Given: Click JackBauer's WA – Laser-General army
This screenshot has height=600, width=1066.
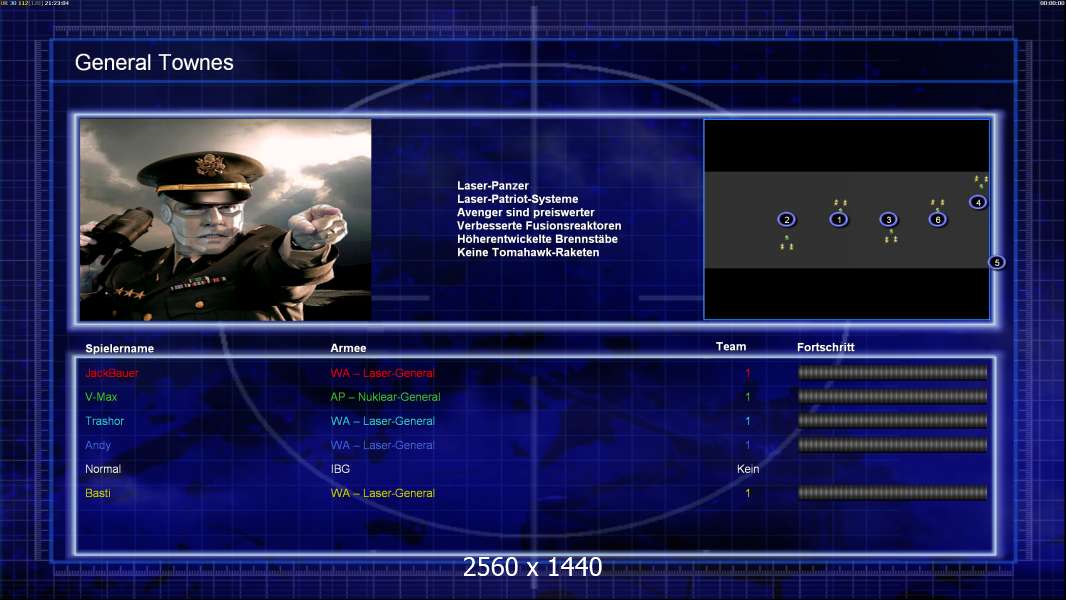Looking at the screenshot, I should point(382,373).
